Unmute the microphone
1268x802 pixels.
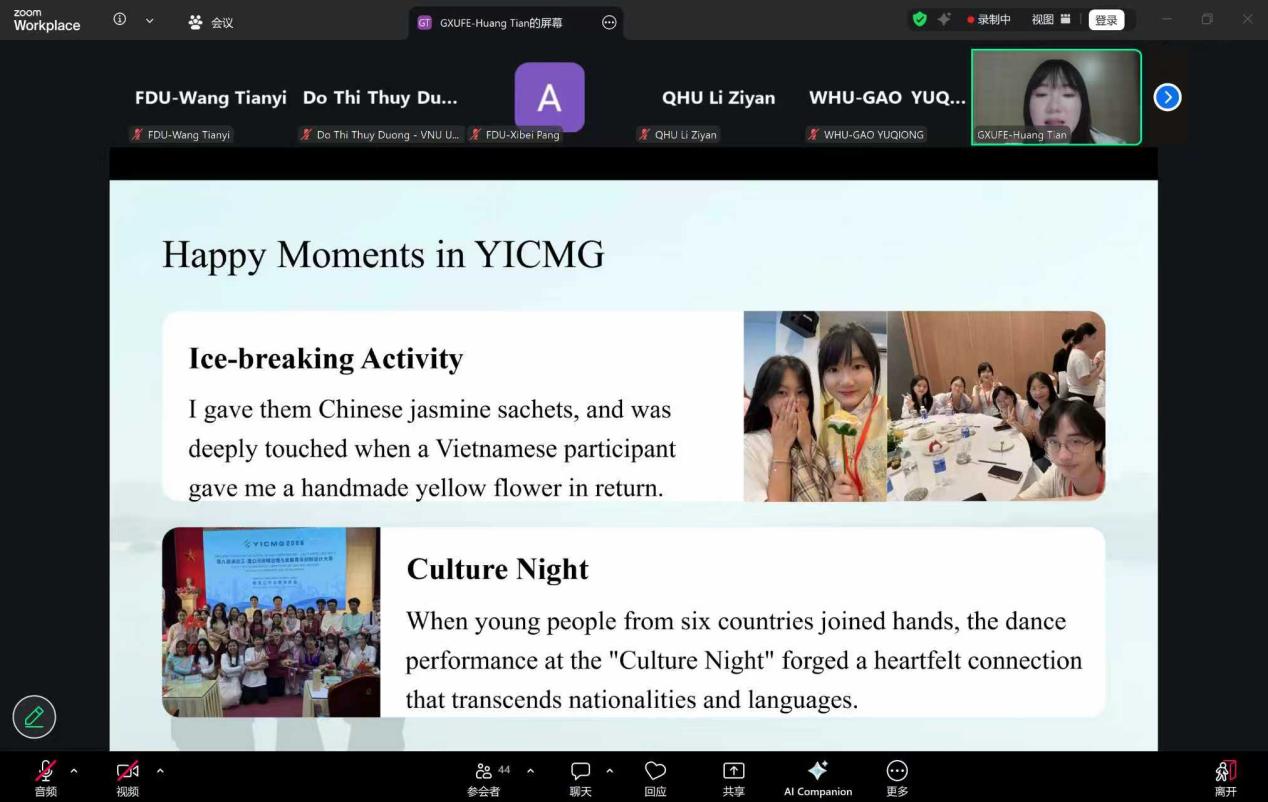point(45,777)
